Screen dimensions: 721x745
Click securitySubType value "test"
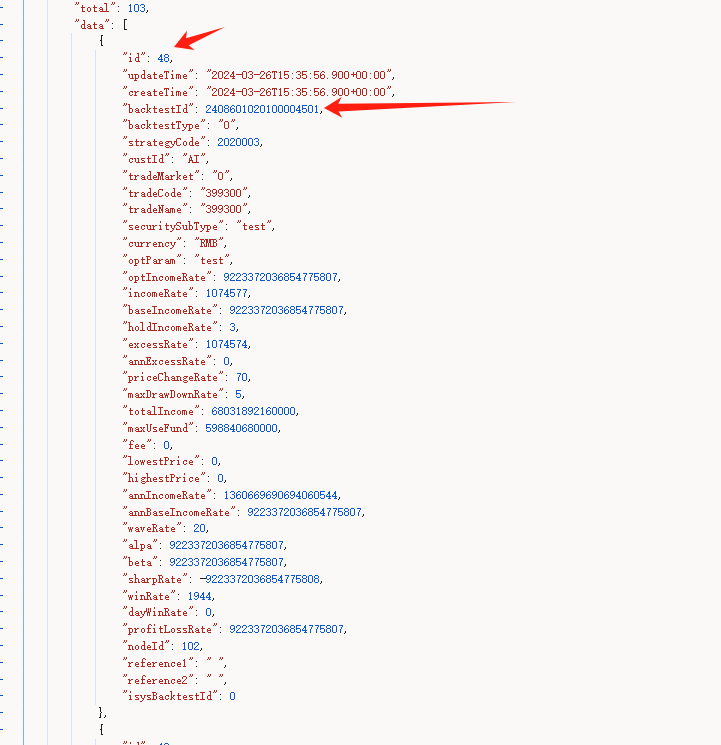(x=254, y=226)
